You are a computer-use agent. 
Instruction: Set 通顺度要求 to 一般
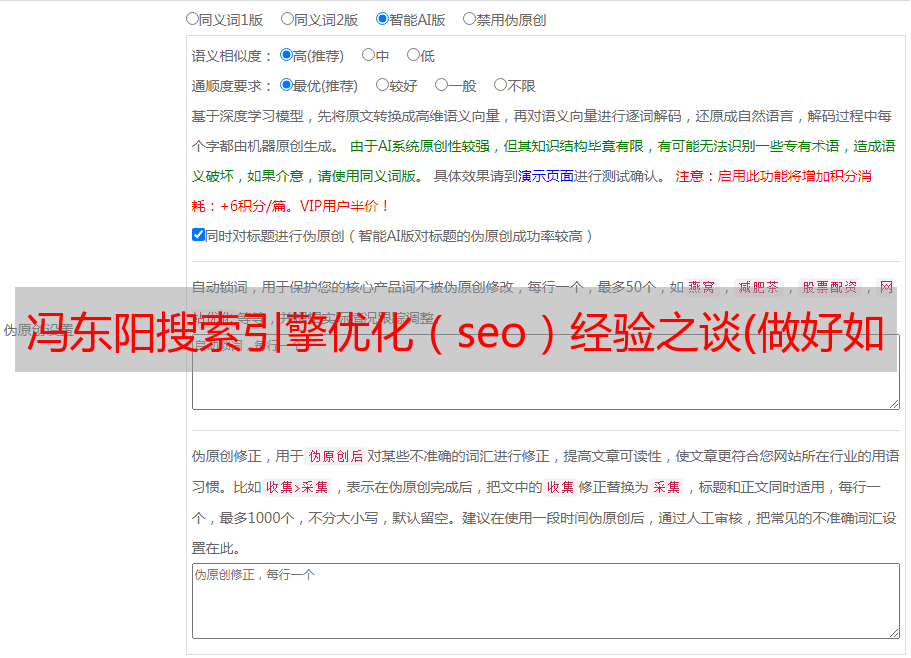pos(442,85)
